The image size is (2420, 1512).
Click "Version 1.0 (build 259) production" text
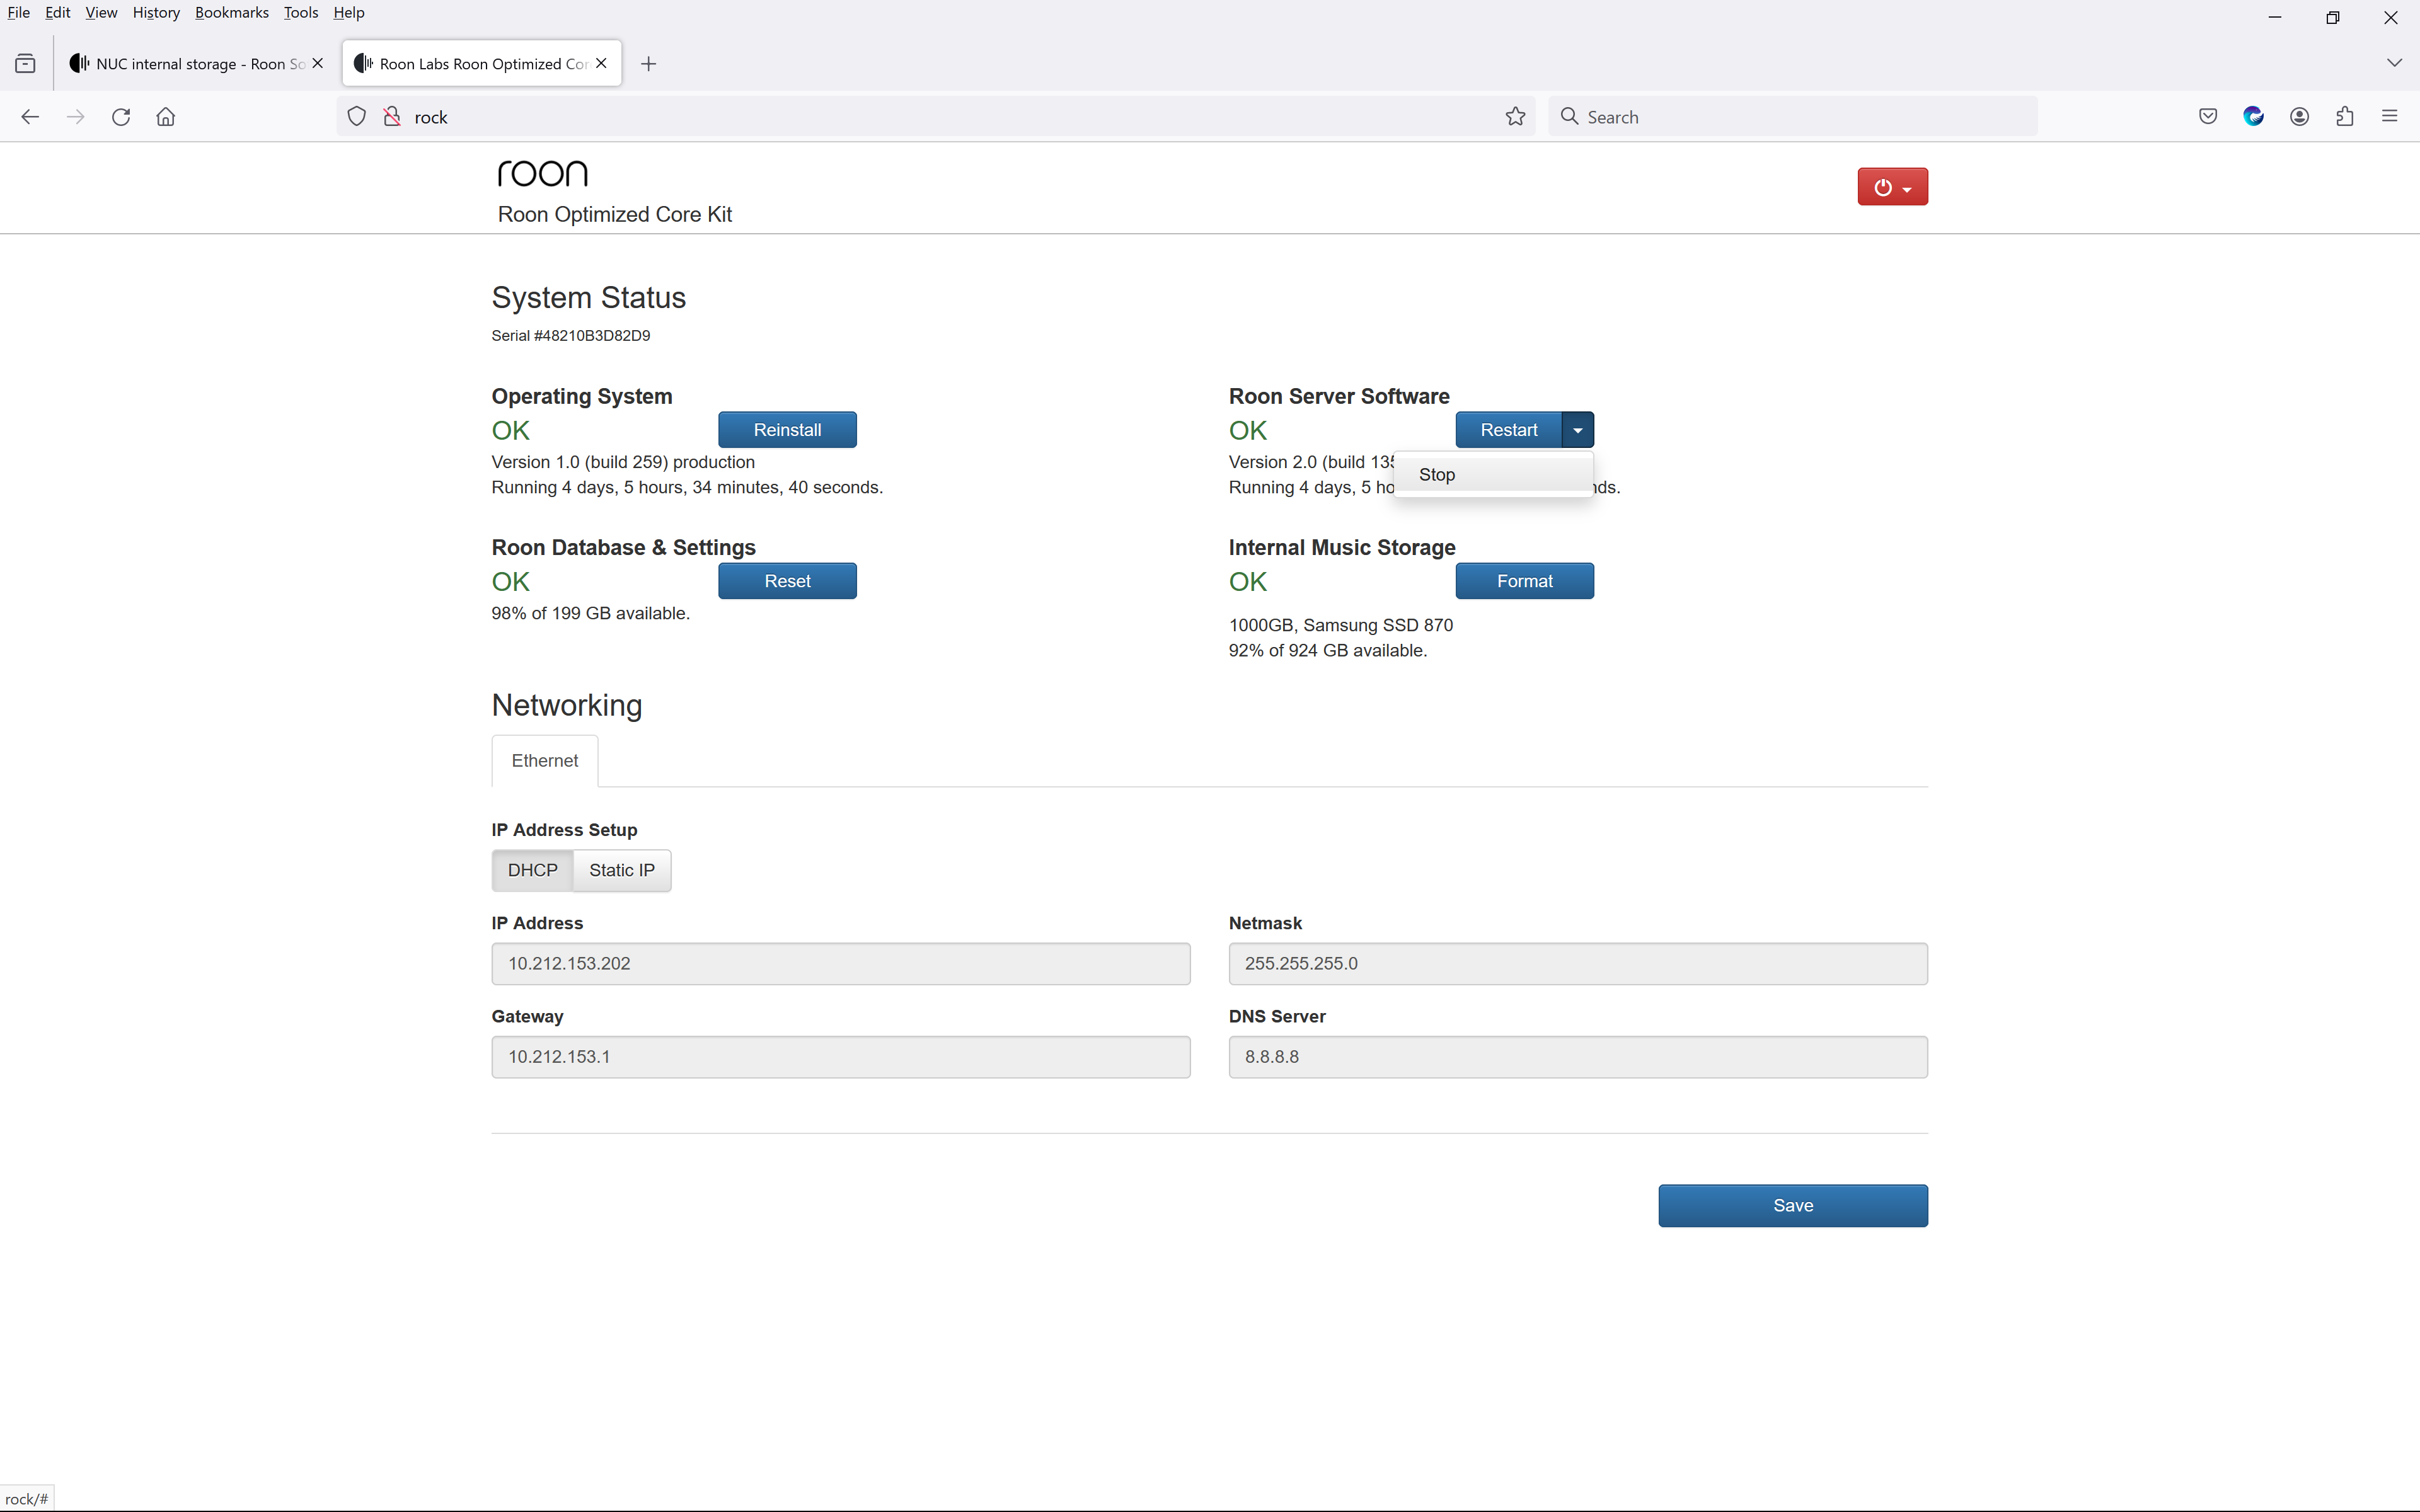pos(623,462)
